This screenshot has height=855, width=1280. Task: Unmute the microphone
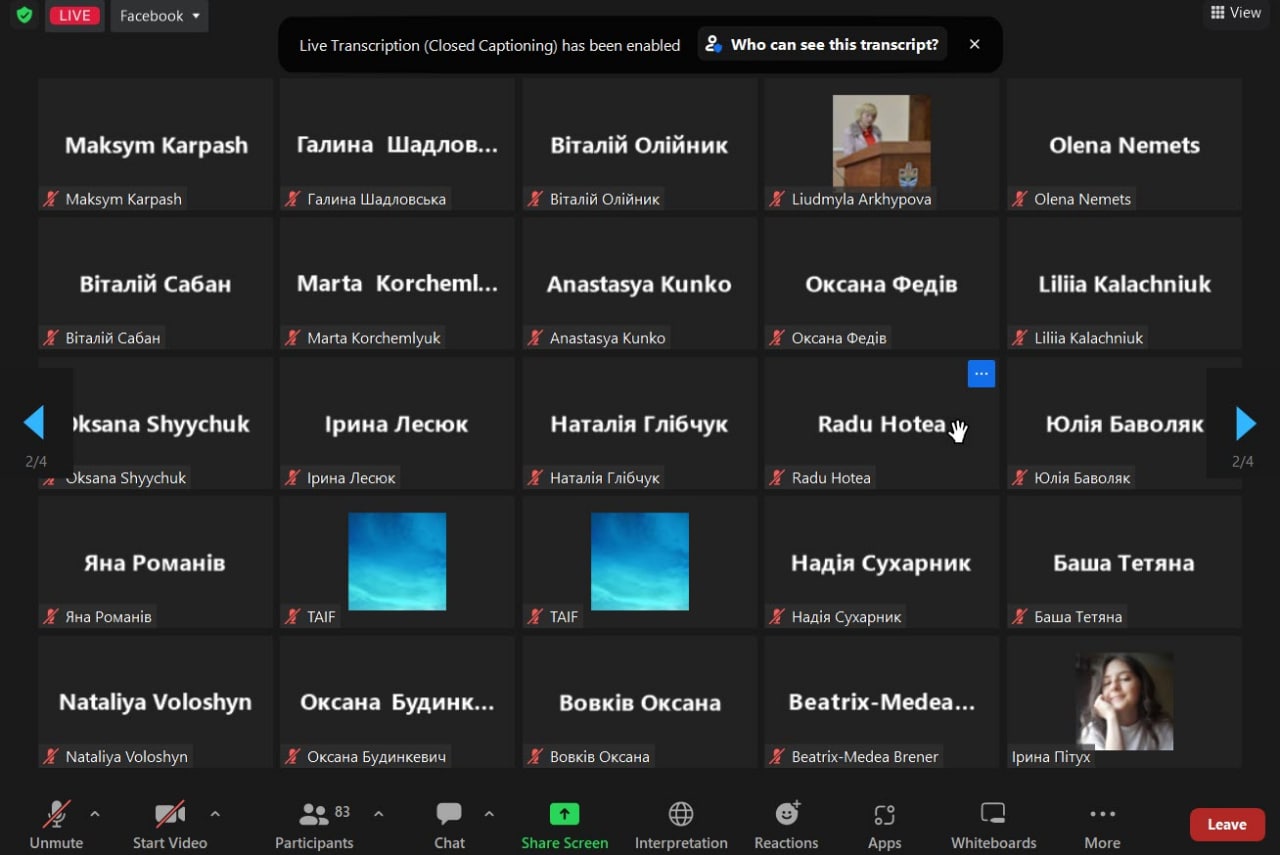pyautogui.click(x=56, y=824)
